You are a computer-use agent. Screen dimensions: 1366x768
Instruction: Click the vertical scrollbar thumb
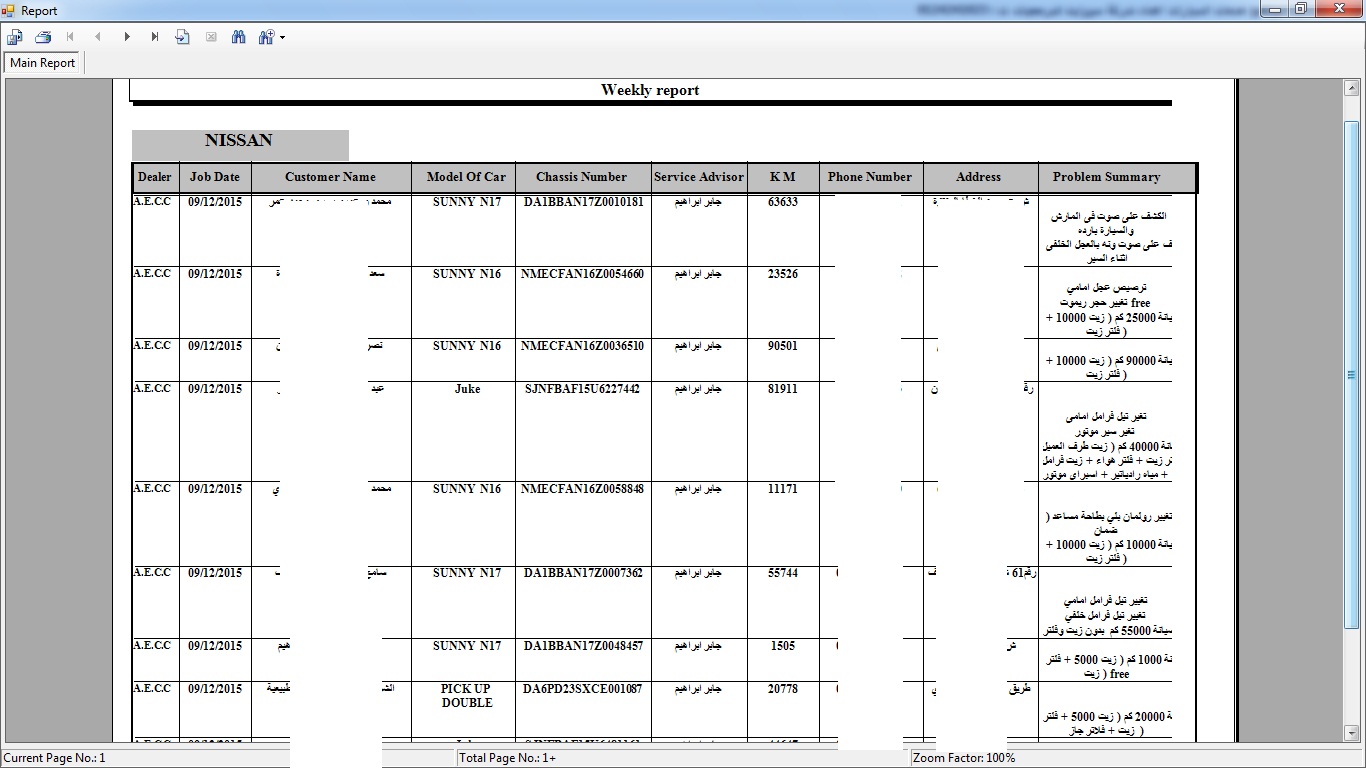click(x=1352, y=375)
